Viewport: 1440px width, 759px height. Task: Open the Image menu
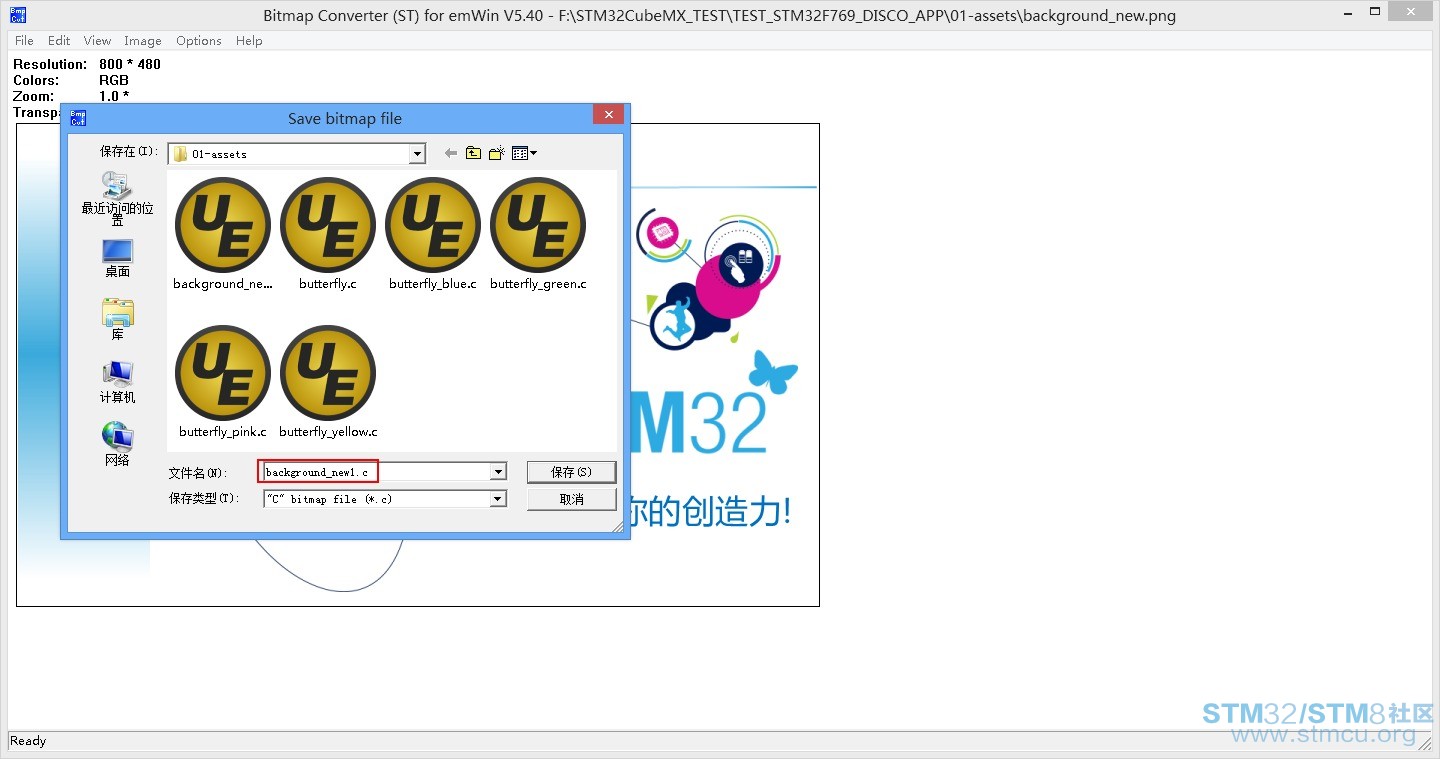pos(143,41)
